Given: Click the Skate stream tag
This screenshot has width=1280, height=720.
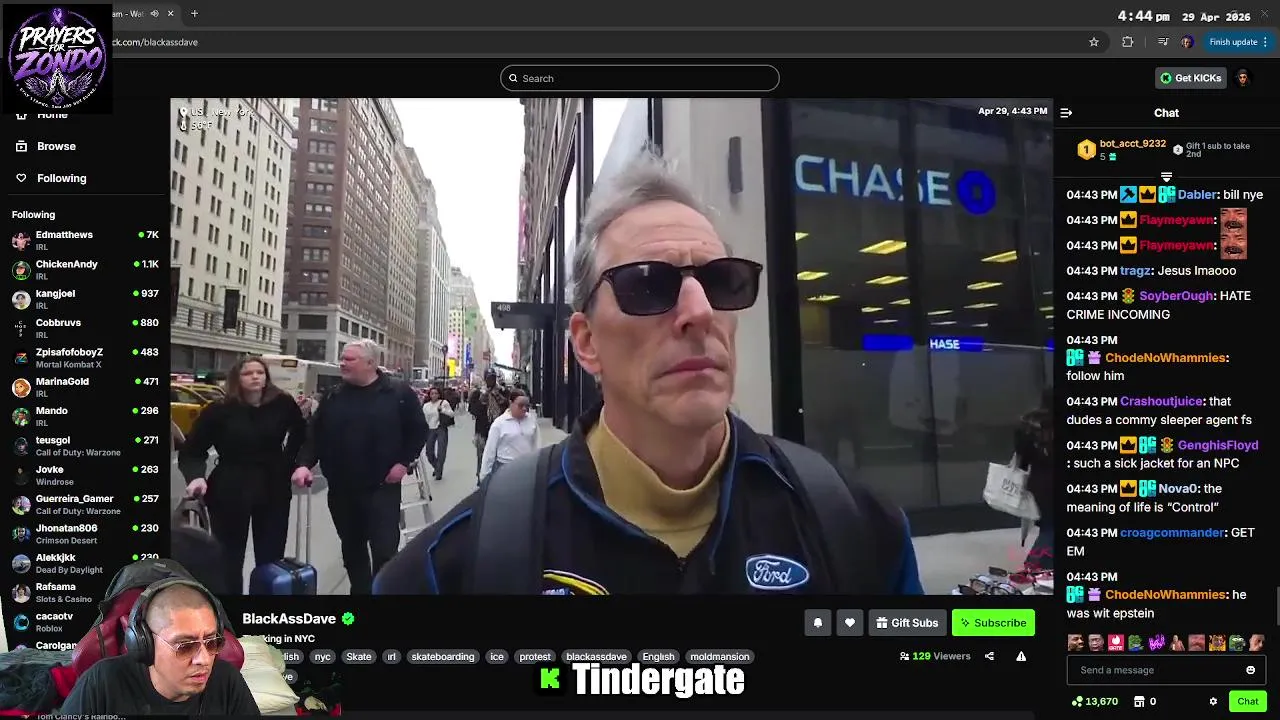Looking at the screenshot, I should [x=359, y=657].
